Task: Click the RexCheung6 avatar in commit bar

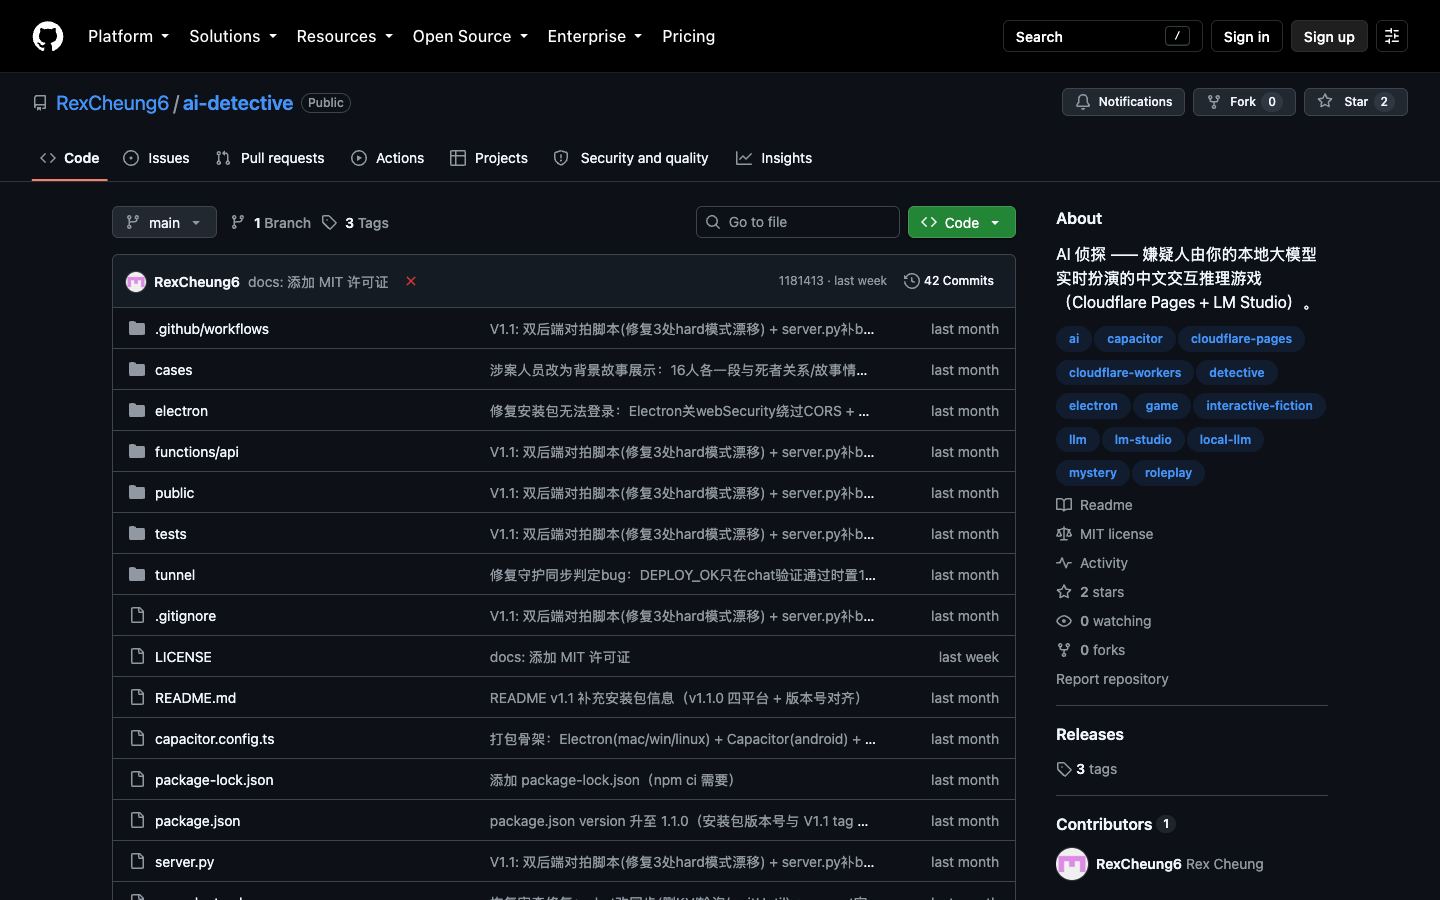Action: [136, 282]
